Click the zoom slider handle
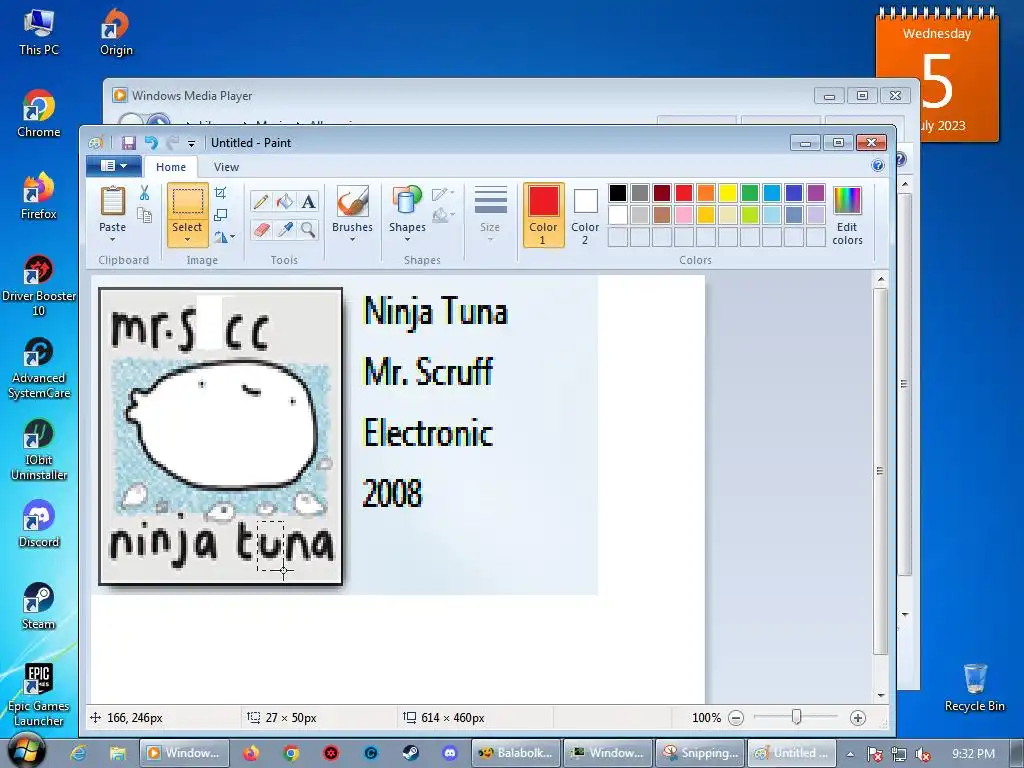1024x768 pixels. (796, 717)
